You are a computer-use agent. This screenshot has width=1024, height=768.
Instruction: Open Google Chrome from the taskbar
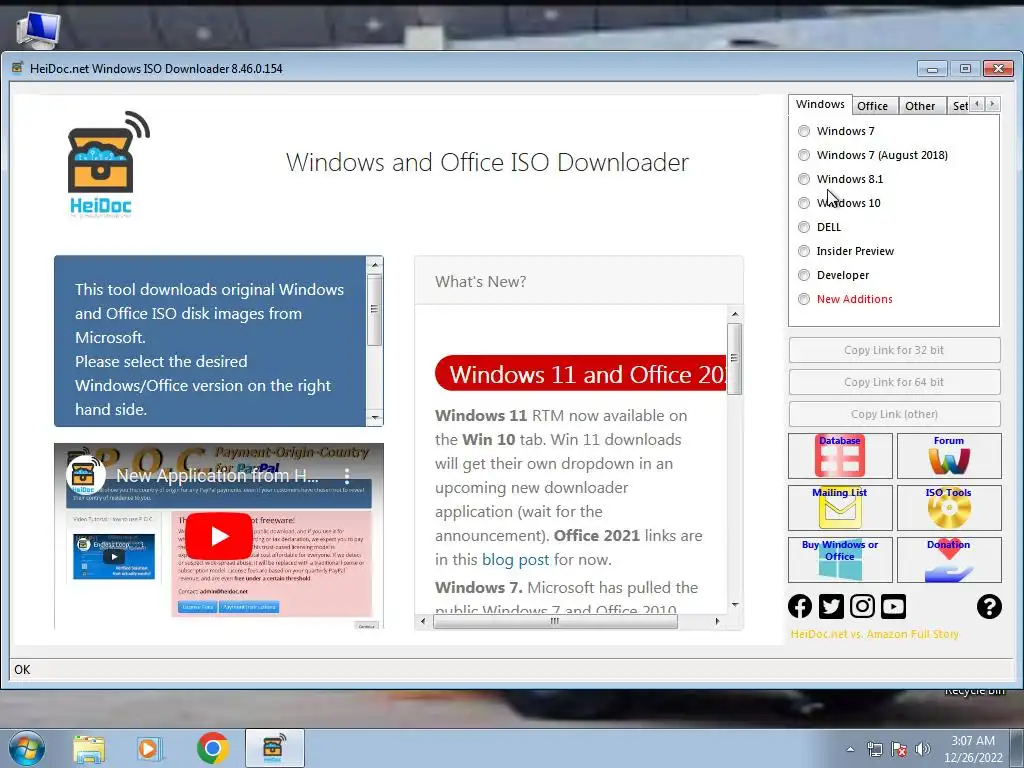[212, 748]
